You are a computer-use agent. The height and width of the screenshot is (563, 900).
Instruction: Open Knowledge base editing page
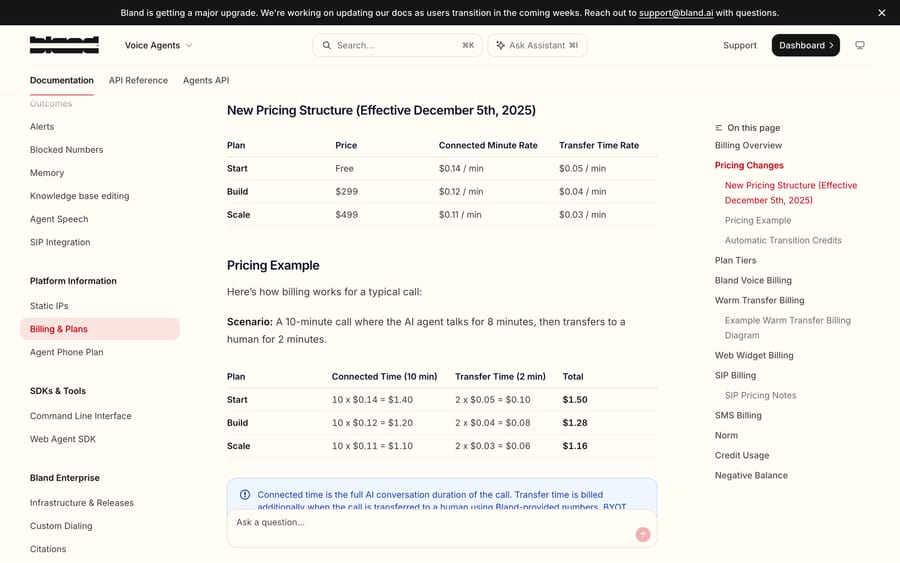(x=80, y=196)
